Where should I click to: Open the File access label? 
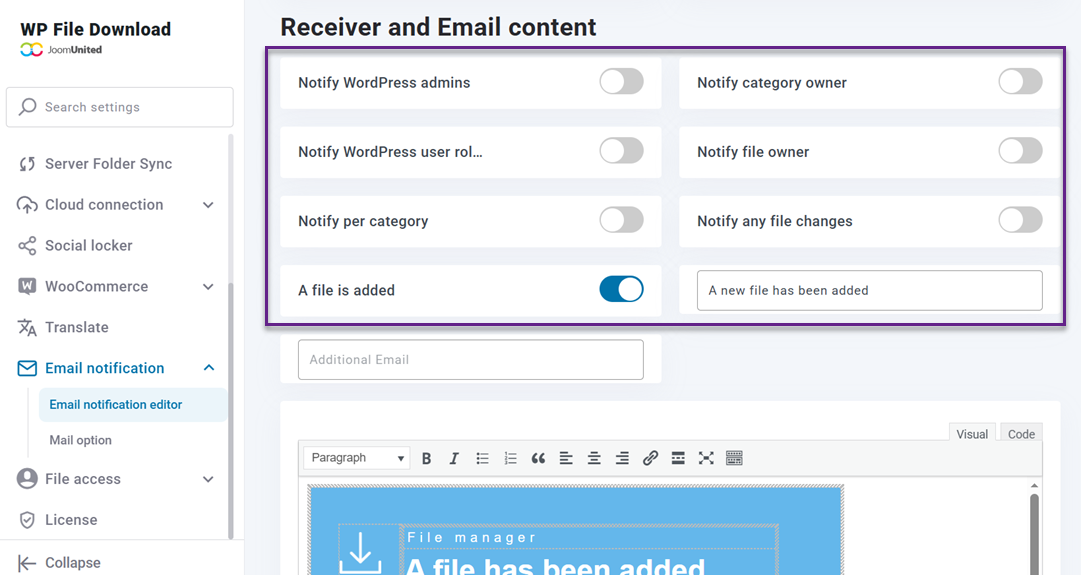pos(83,479)
